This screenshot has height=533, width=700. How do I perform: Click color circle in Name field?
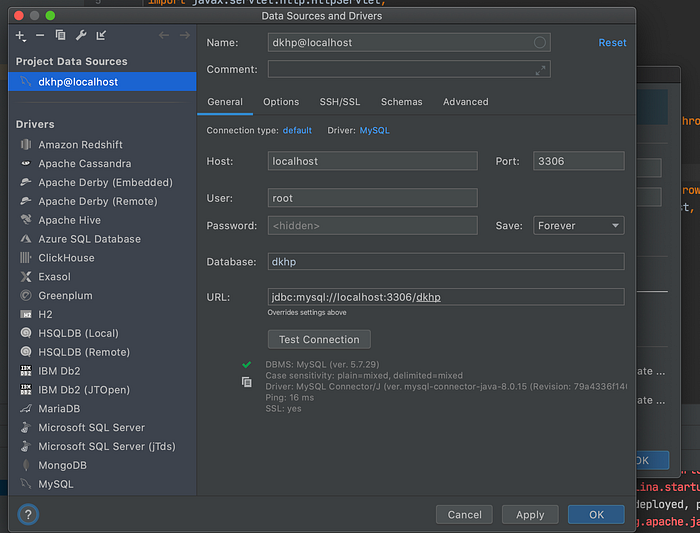click(x=539, y=42)
